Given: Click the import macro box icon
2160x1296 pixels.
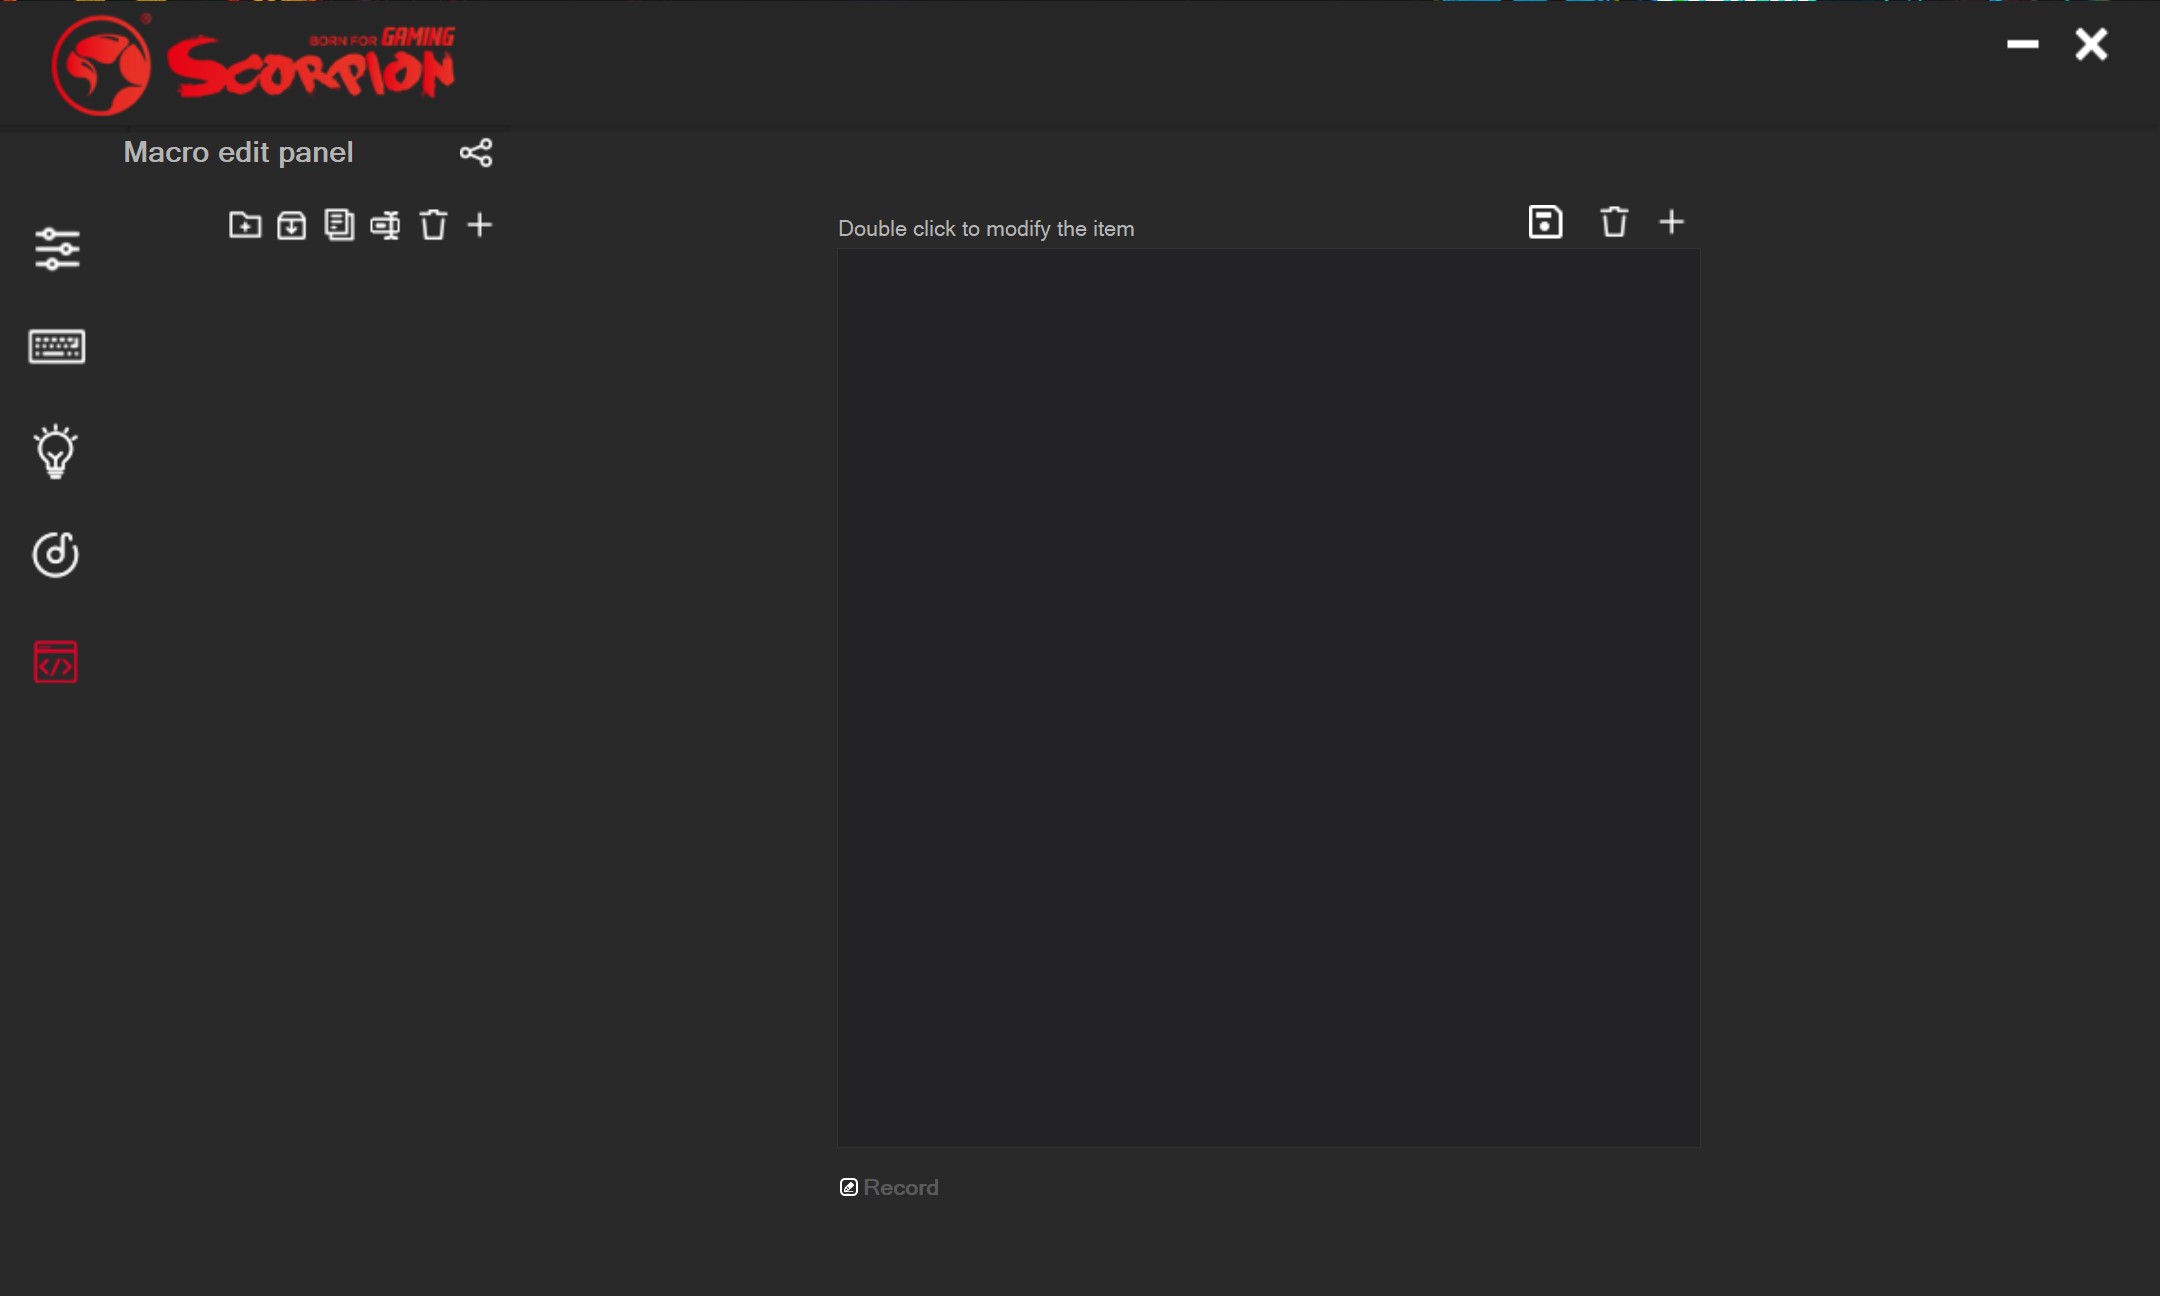Looking at the screenshot, I should tap(292, 224).
